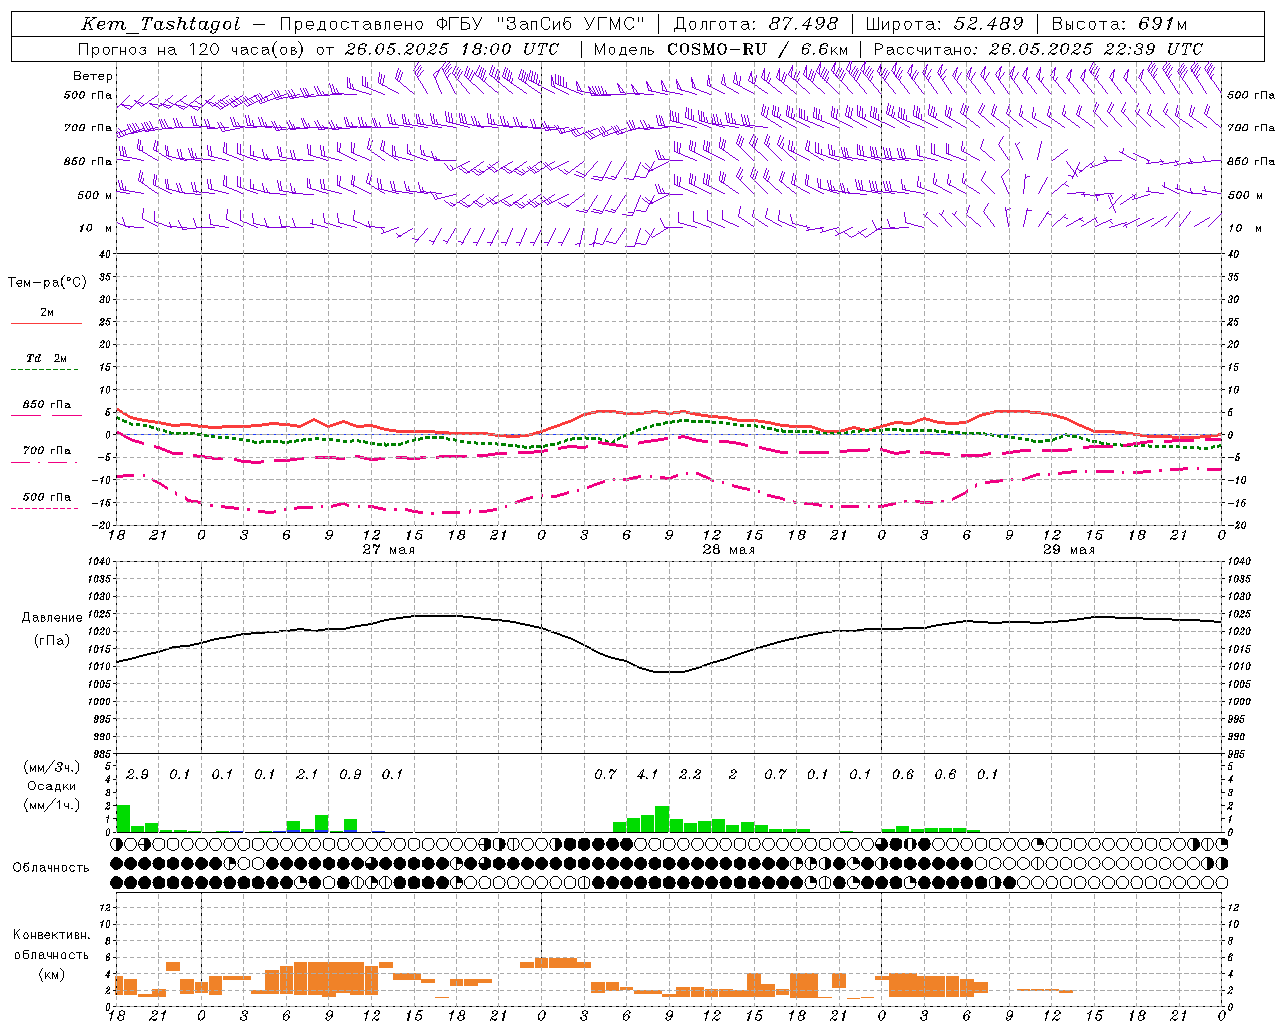Select the Давление pressure panel label
This screenshot has width=1280, height=1024.
pos(52,618)
